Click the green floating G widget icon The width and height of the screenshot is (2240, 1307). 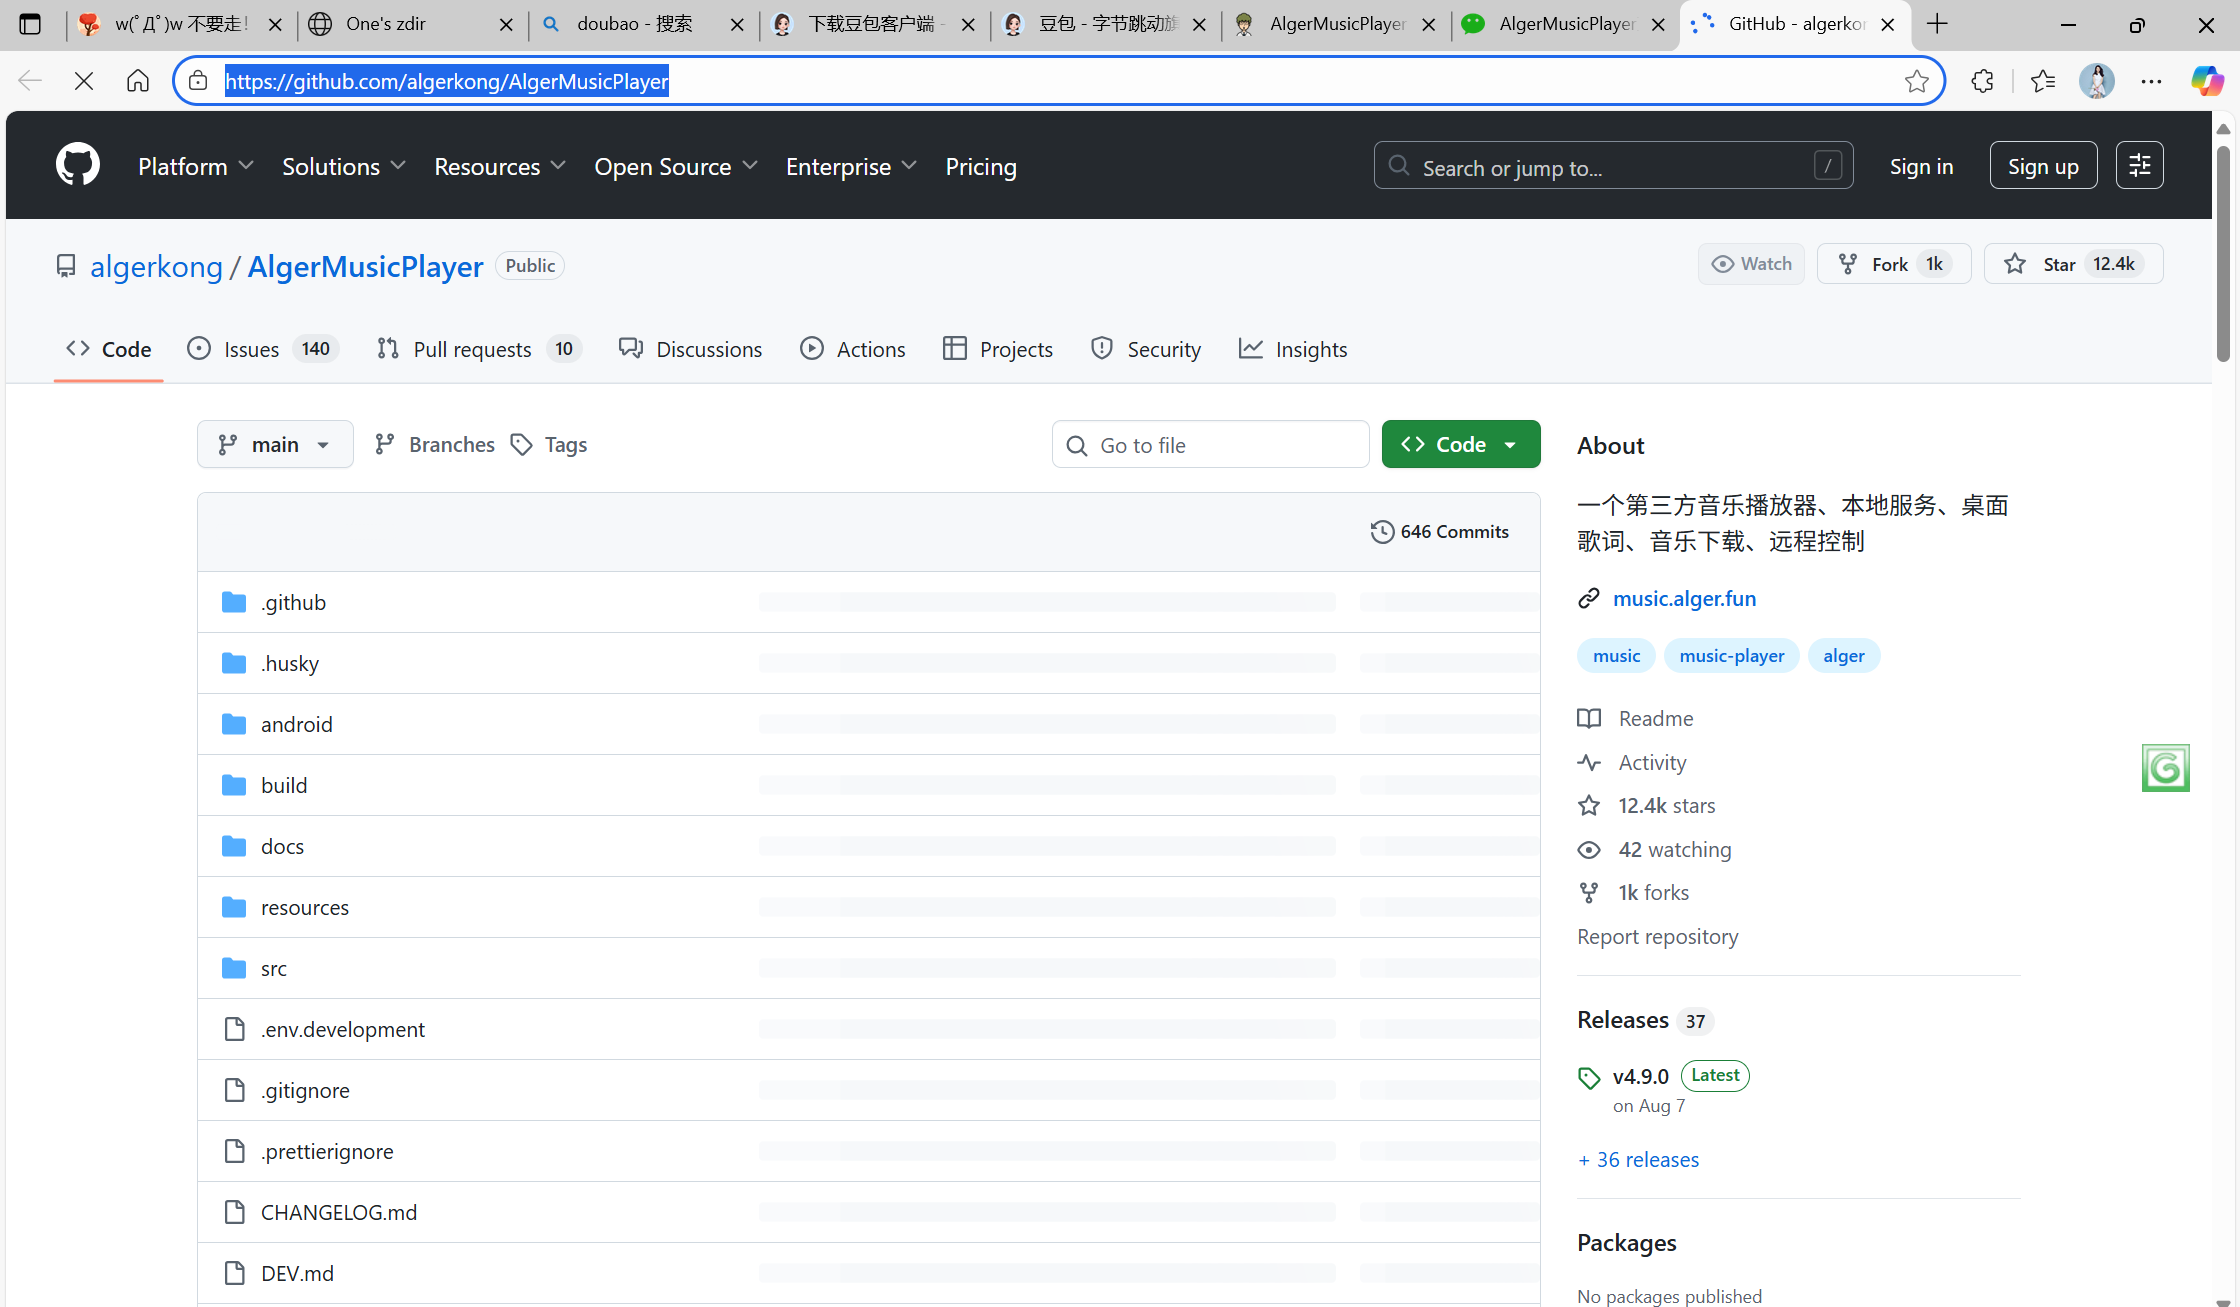pyautogui.click(x=2165, y=768)
